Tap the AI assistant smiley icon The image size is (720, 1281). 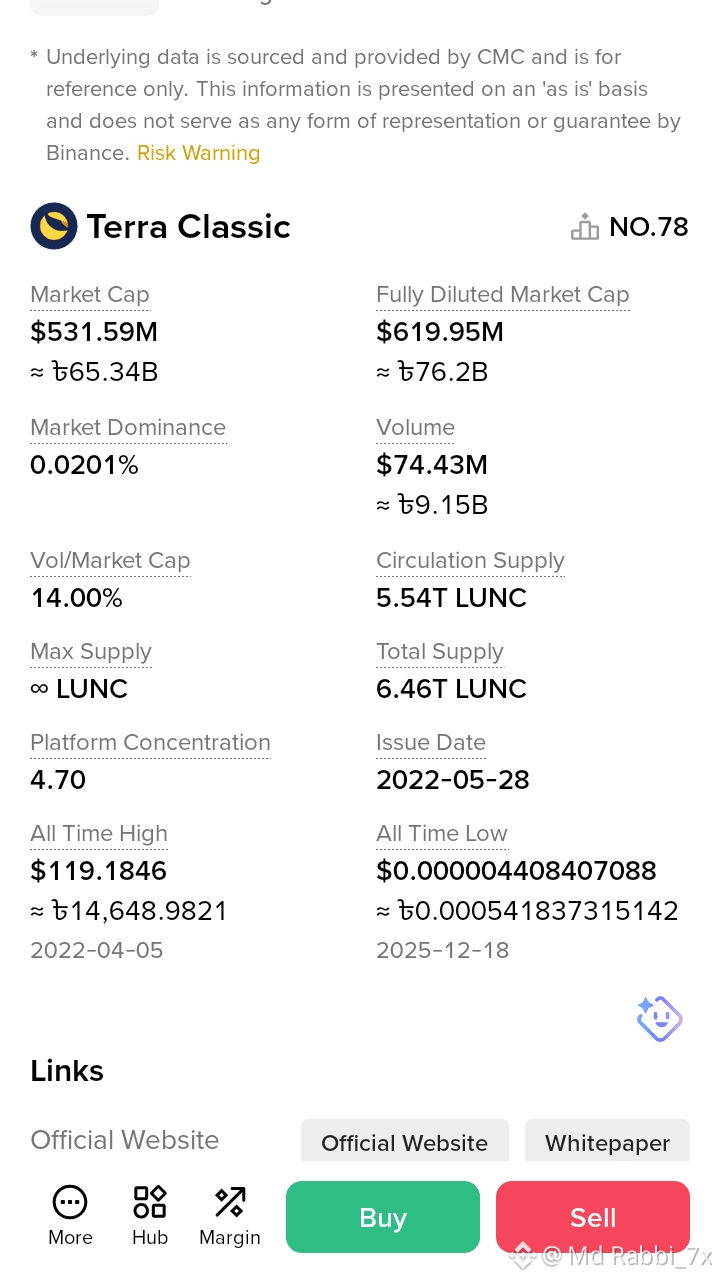[659, 1019]
